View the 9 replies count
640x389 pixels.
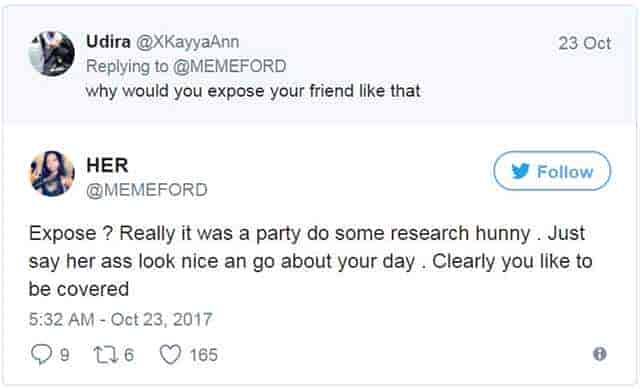[64, 355]
